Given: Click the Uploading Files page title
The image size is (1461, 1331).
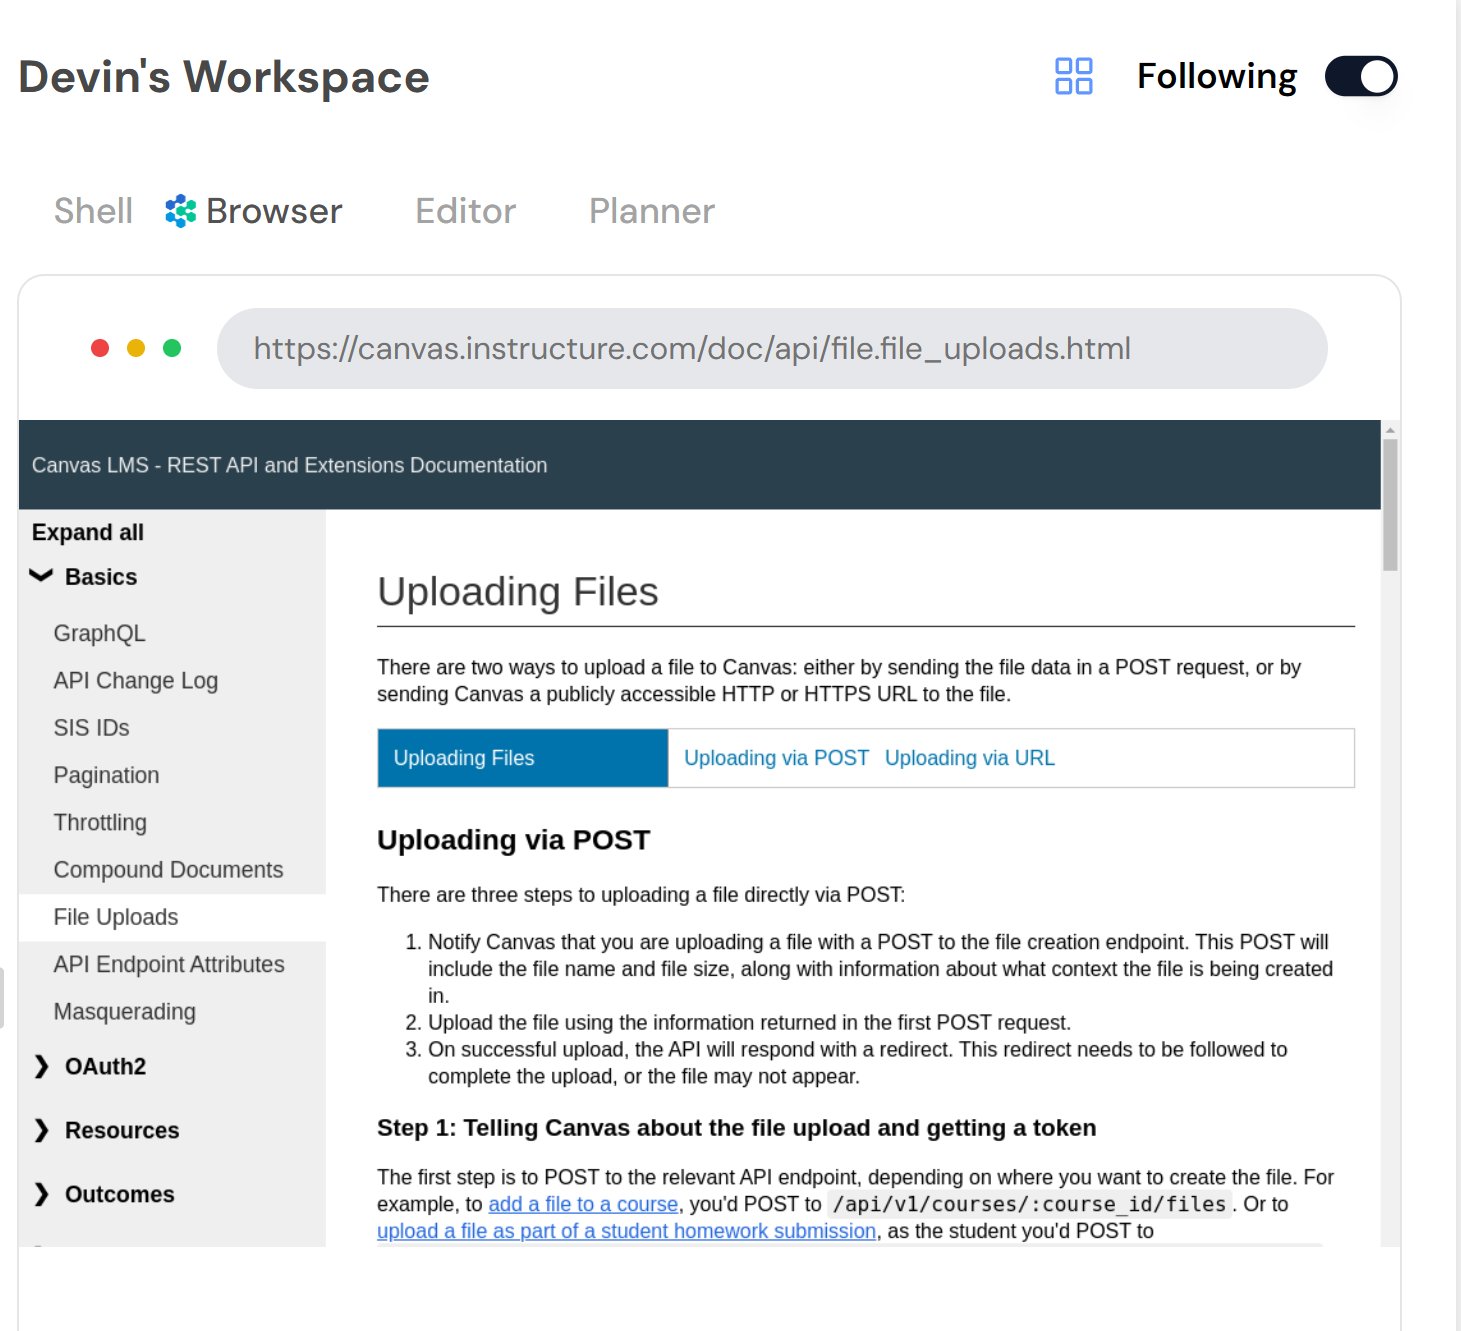Looking at the screenshot, I should [x=518, y=592].
